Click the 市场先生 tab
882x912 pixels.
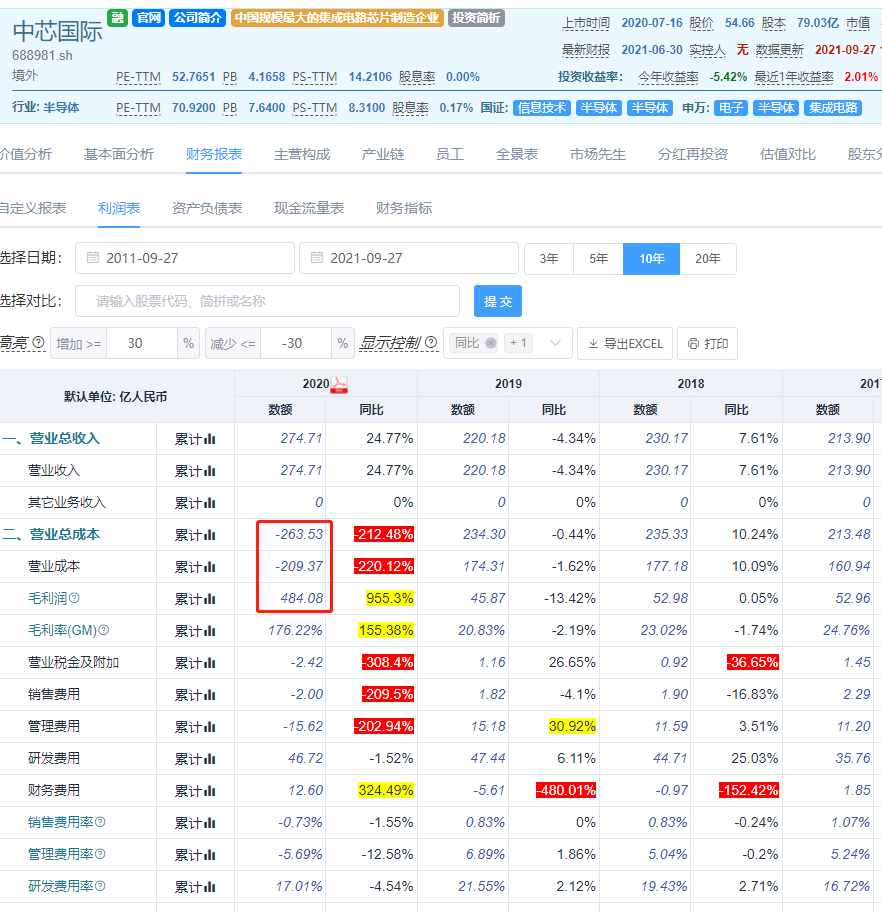(598, 154)
